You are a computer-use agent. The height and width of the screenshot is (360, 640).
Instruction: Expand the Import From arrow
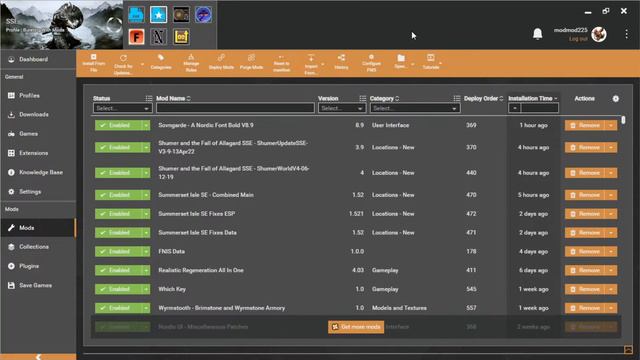point(323,64)
